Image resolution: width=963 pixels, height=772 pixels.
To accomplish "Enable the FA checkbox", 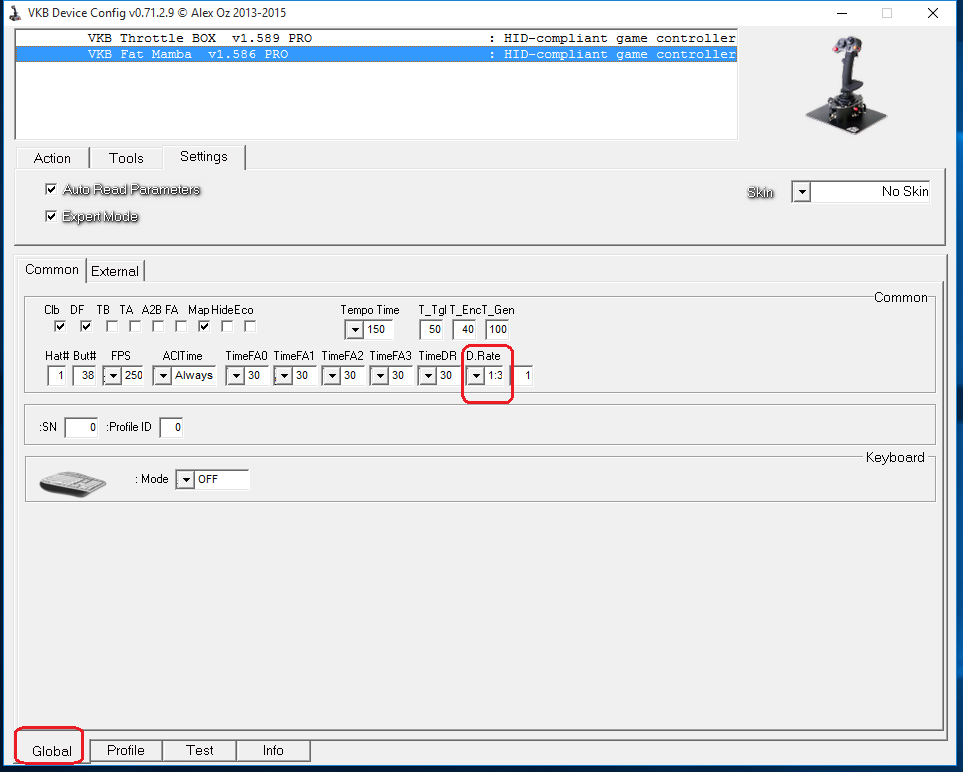I will (181, 326).
